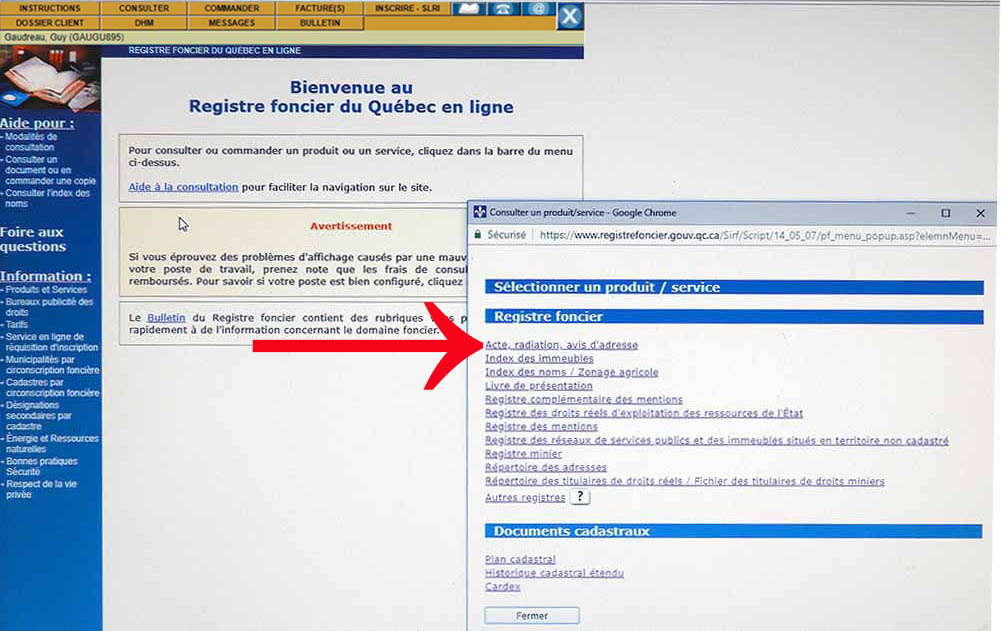The width and height of the screenshot is (1001, 631).
Task: Click the blue X exit icon
Action: (x=570, y=15)
